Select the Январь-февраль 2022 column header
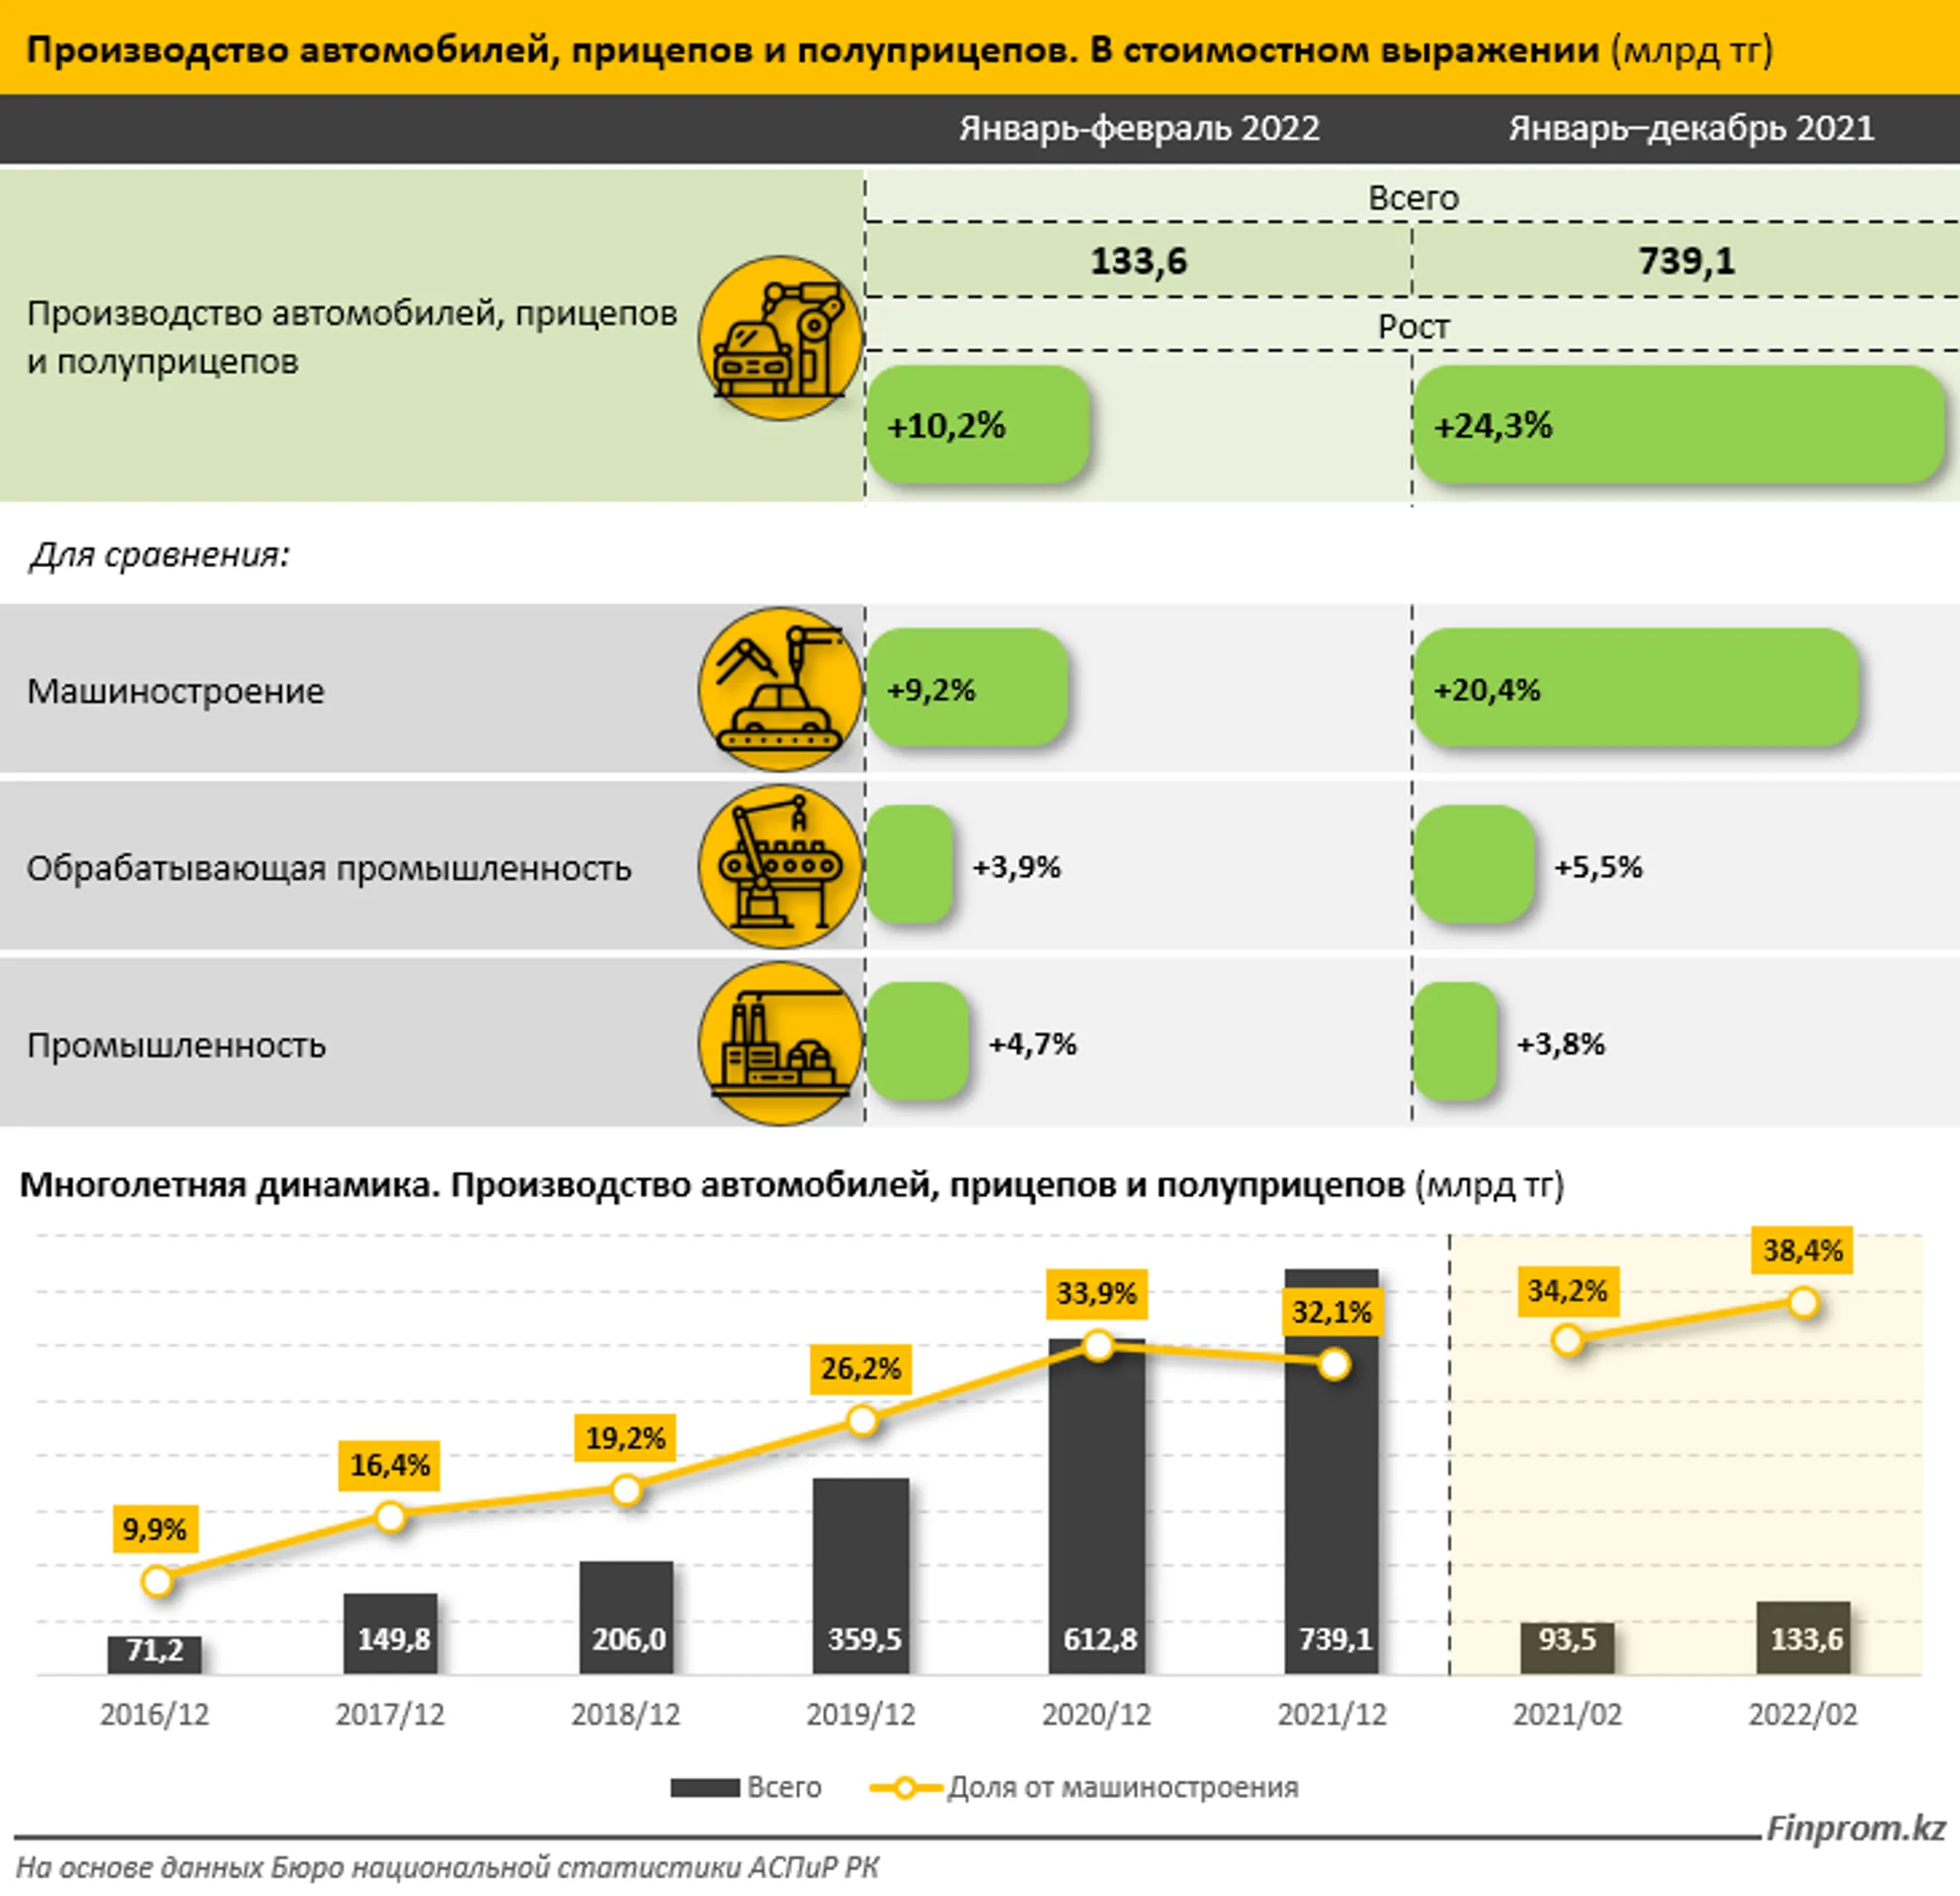 [1139, 128]
